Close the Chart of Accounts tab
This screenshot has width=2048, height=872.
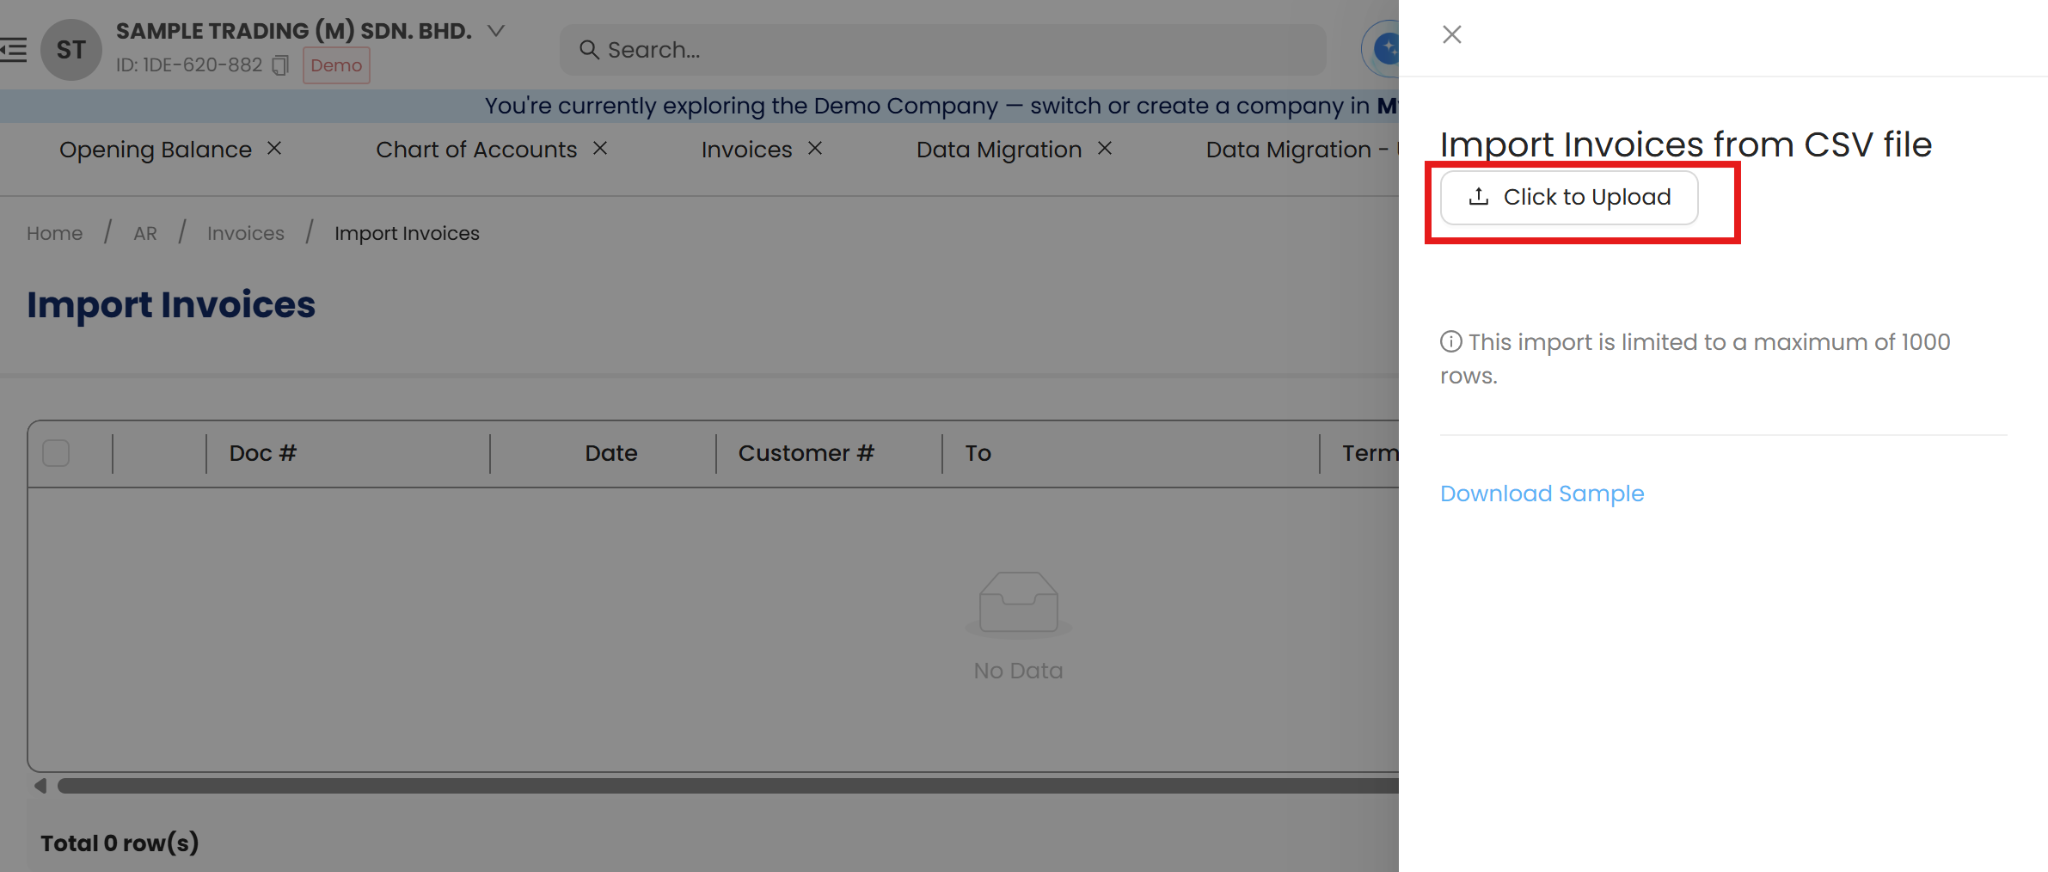tap(600, 148)
